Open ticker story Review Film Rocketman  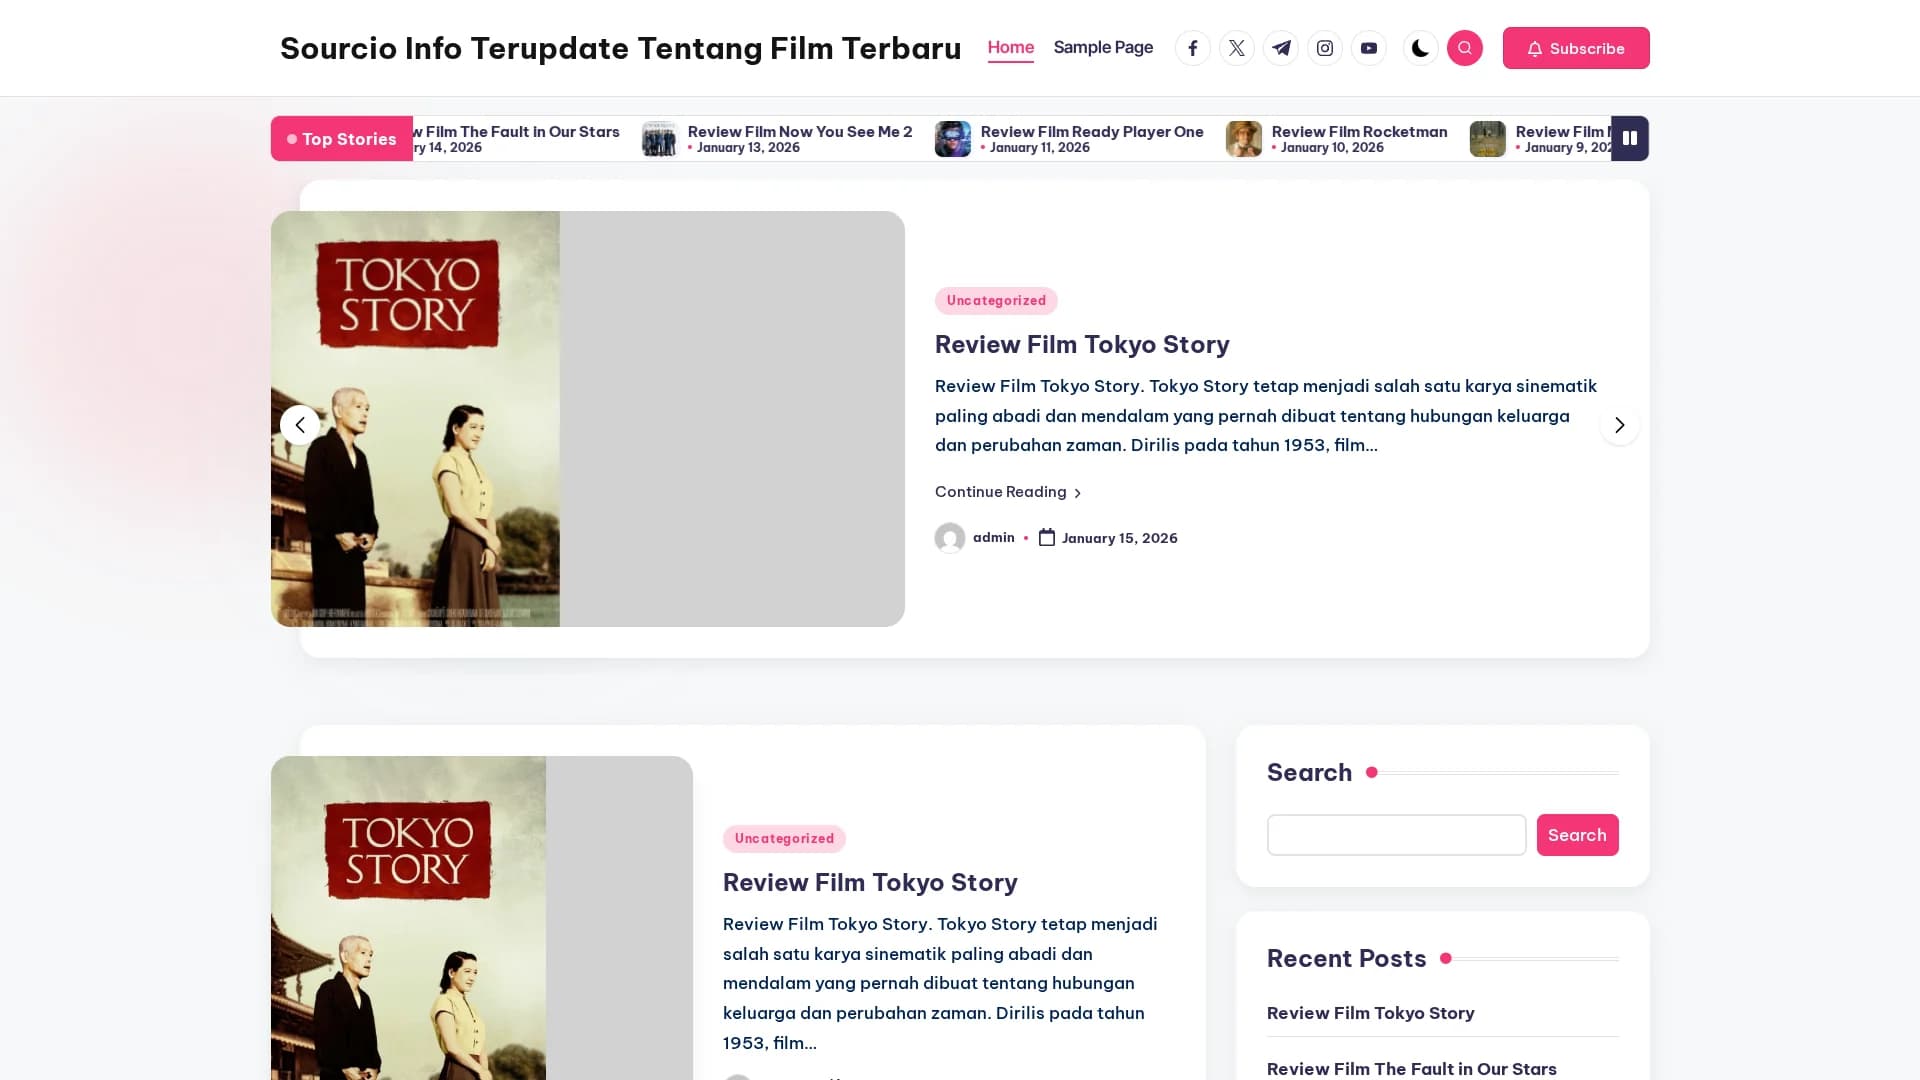point(1359,131)
